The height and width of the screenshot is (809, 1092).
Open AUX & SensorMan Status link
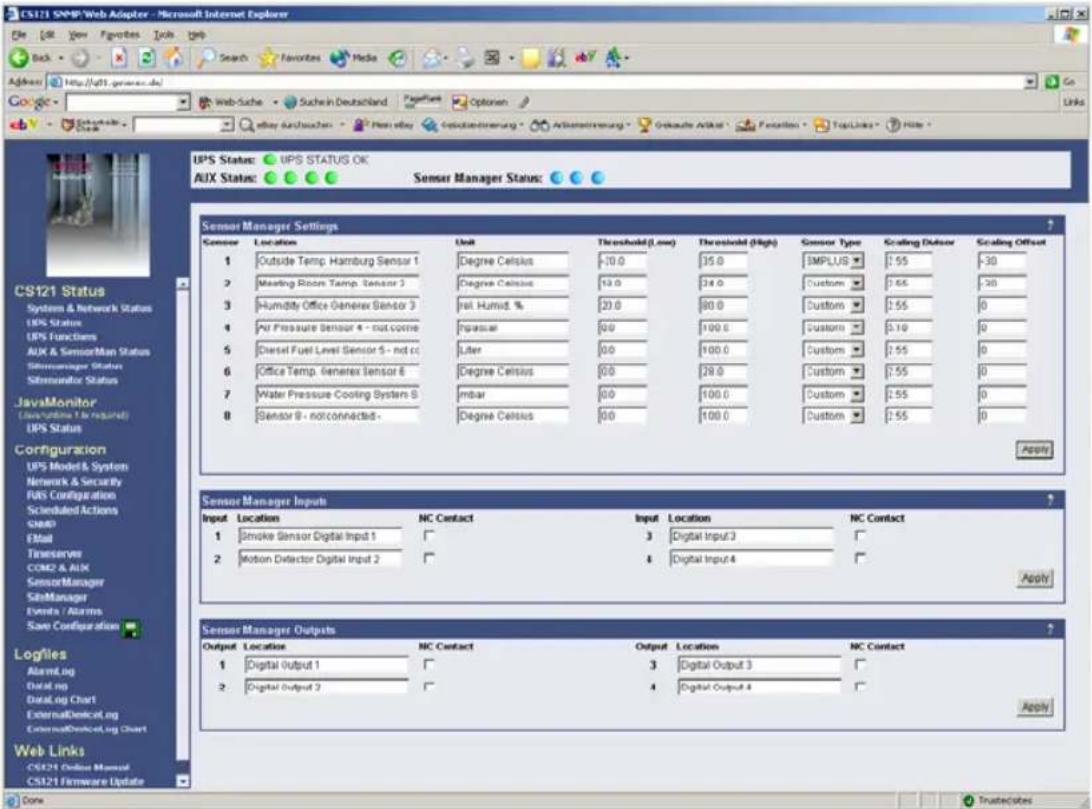[88, 352]
